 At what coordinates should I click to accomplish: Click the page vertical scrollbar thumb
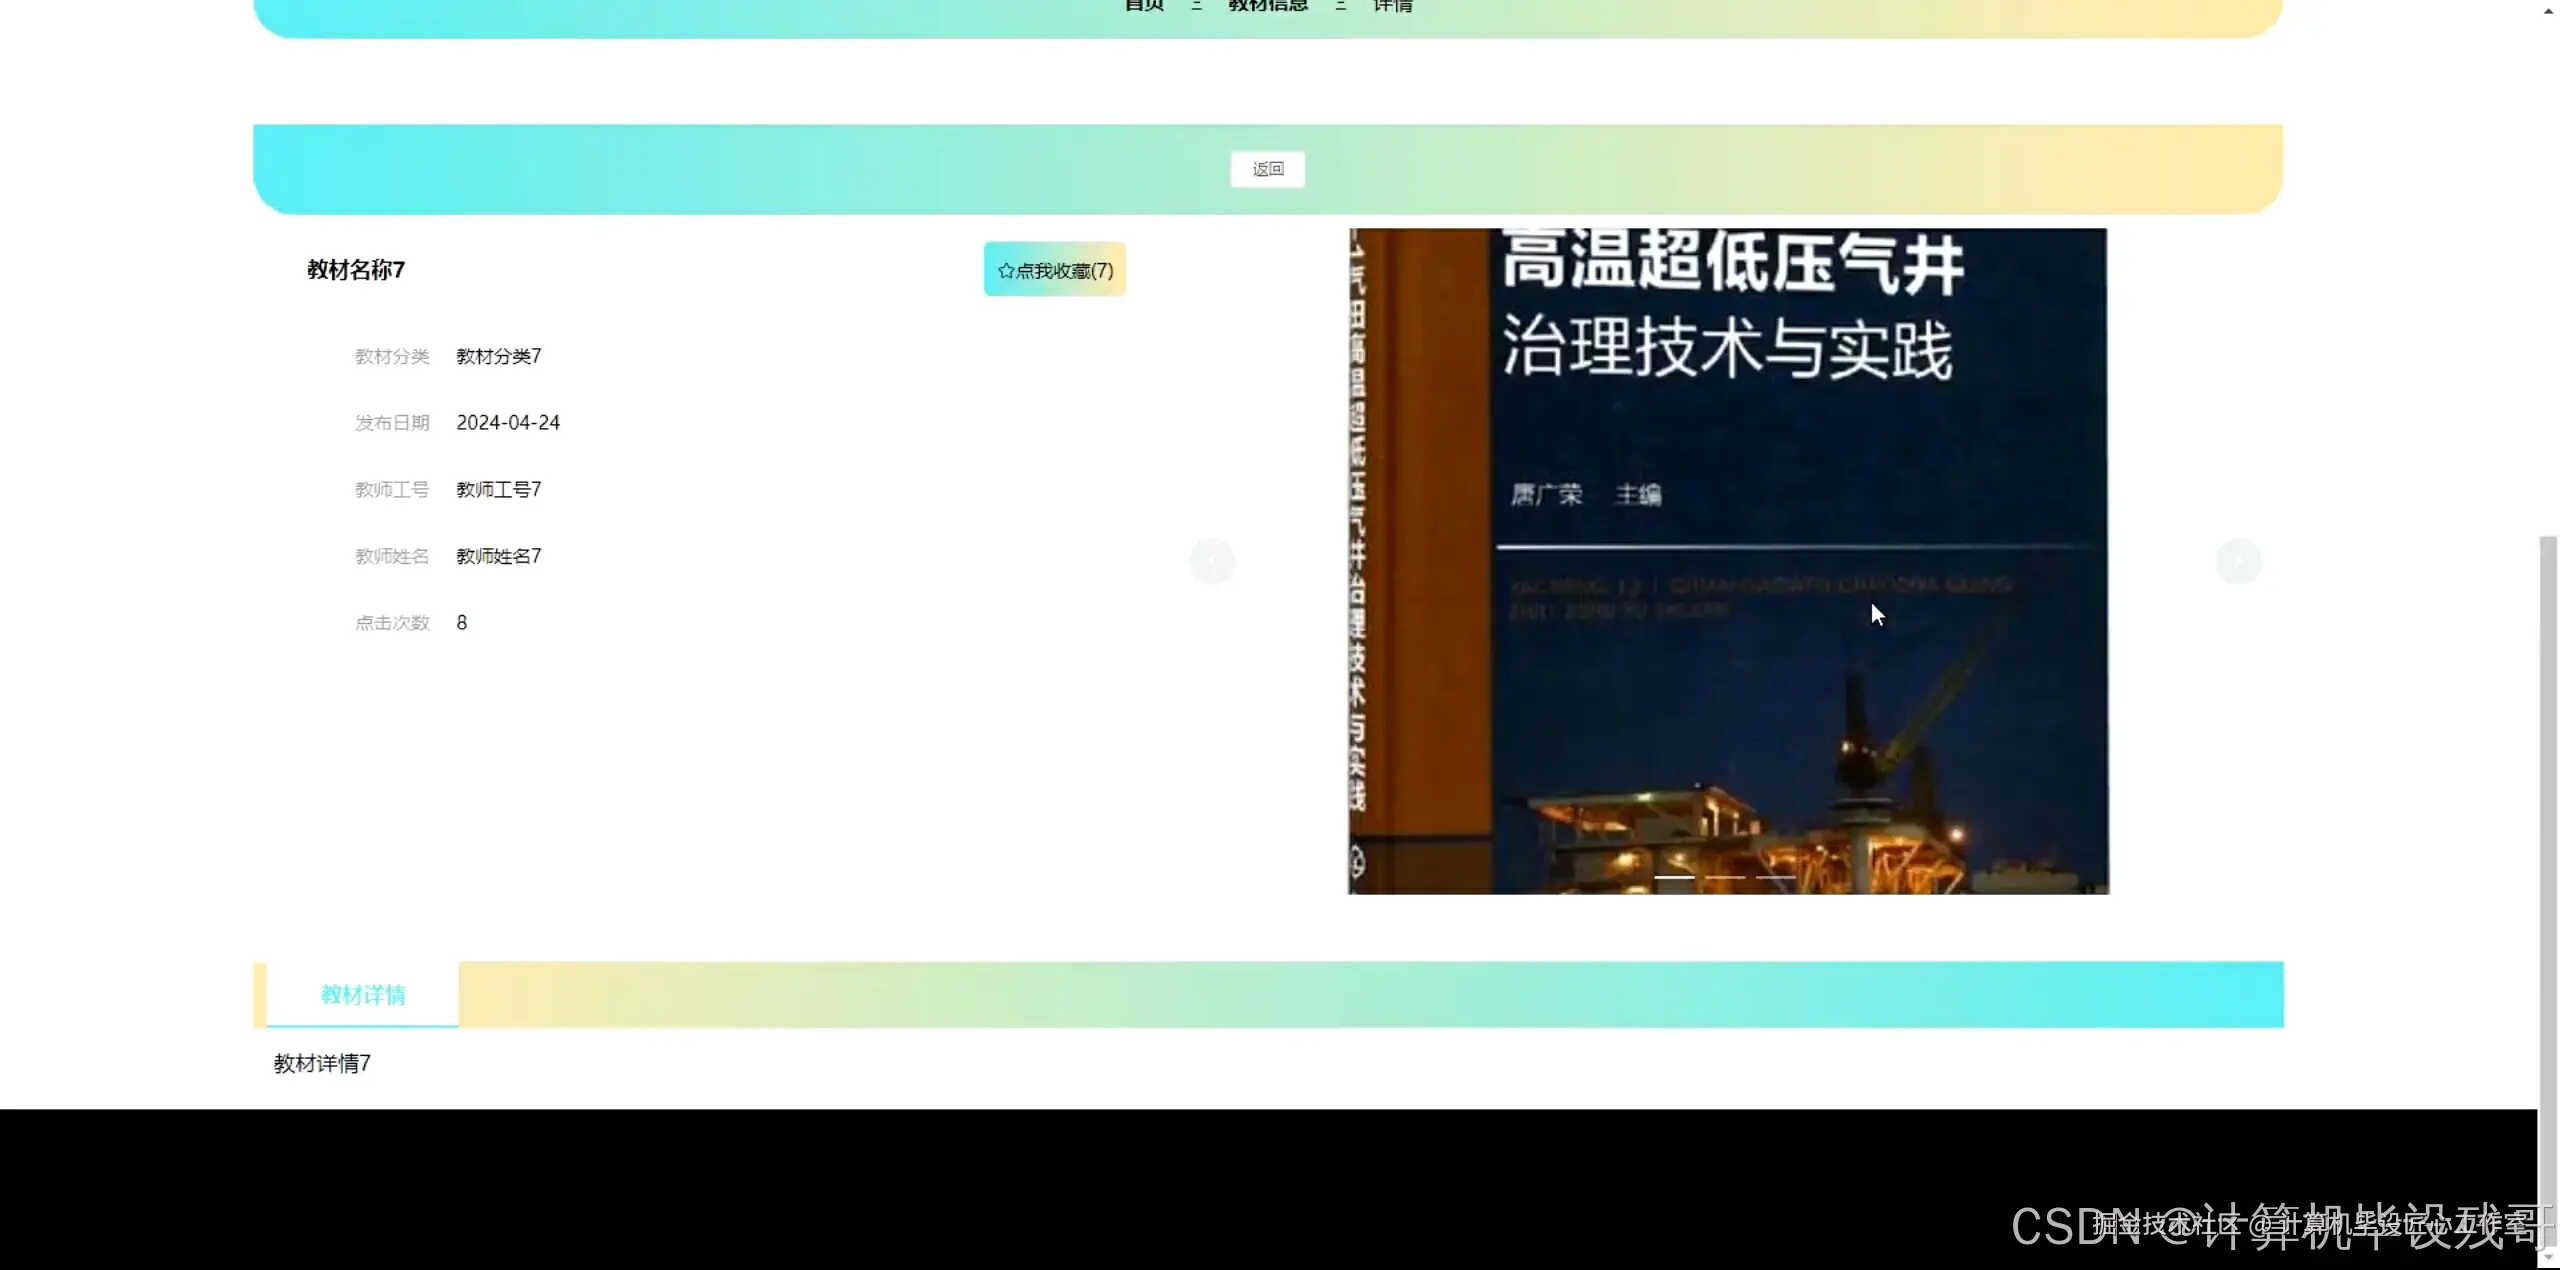(x=2548, y=890)
